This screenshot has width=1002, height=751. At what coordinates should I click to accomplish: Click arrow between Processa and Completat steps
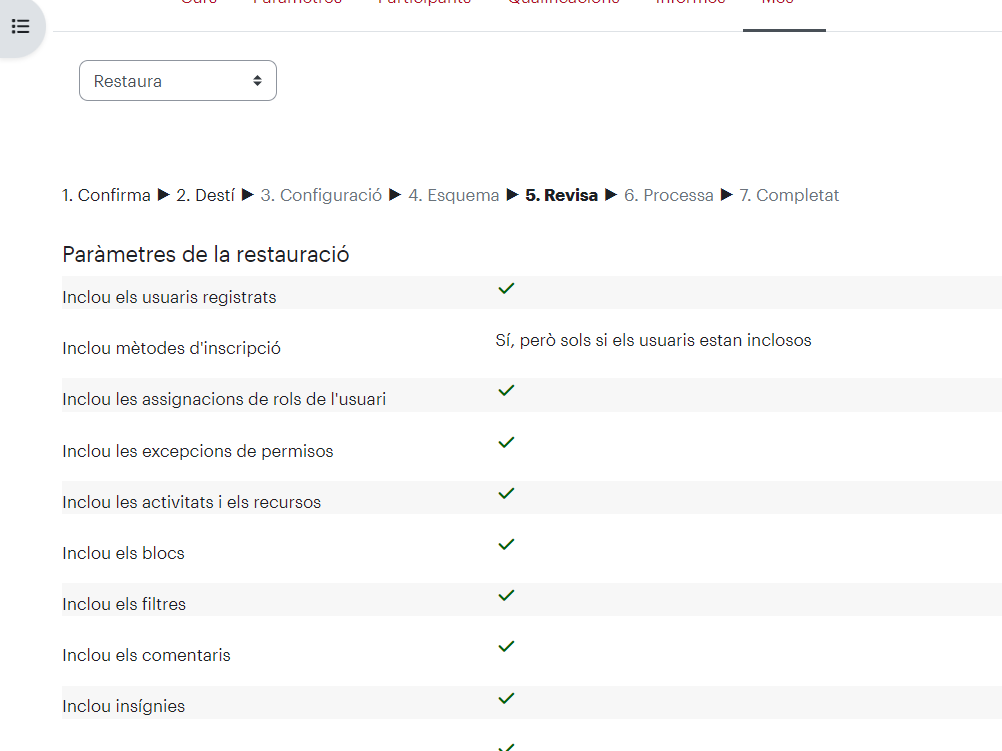(x=727, y=194)
